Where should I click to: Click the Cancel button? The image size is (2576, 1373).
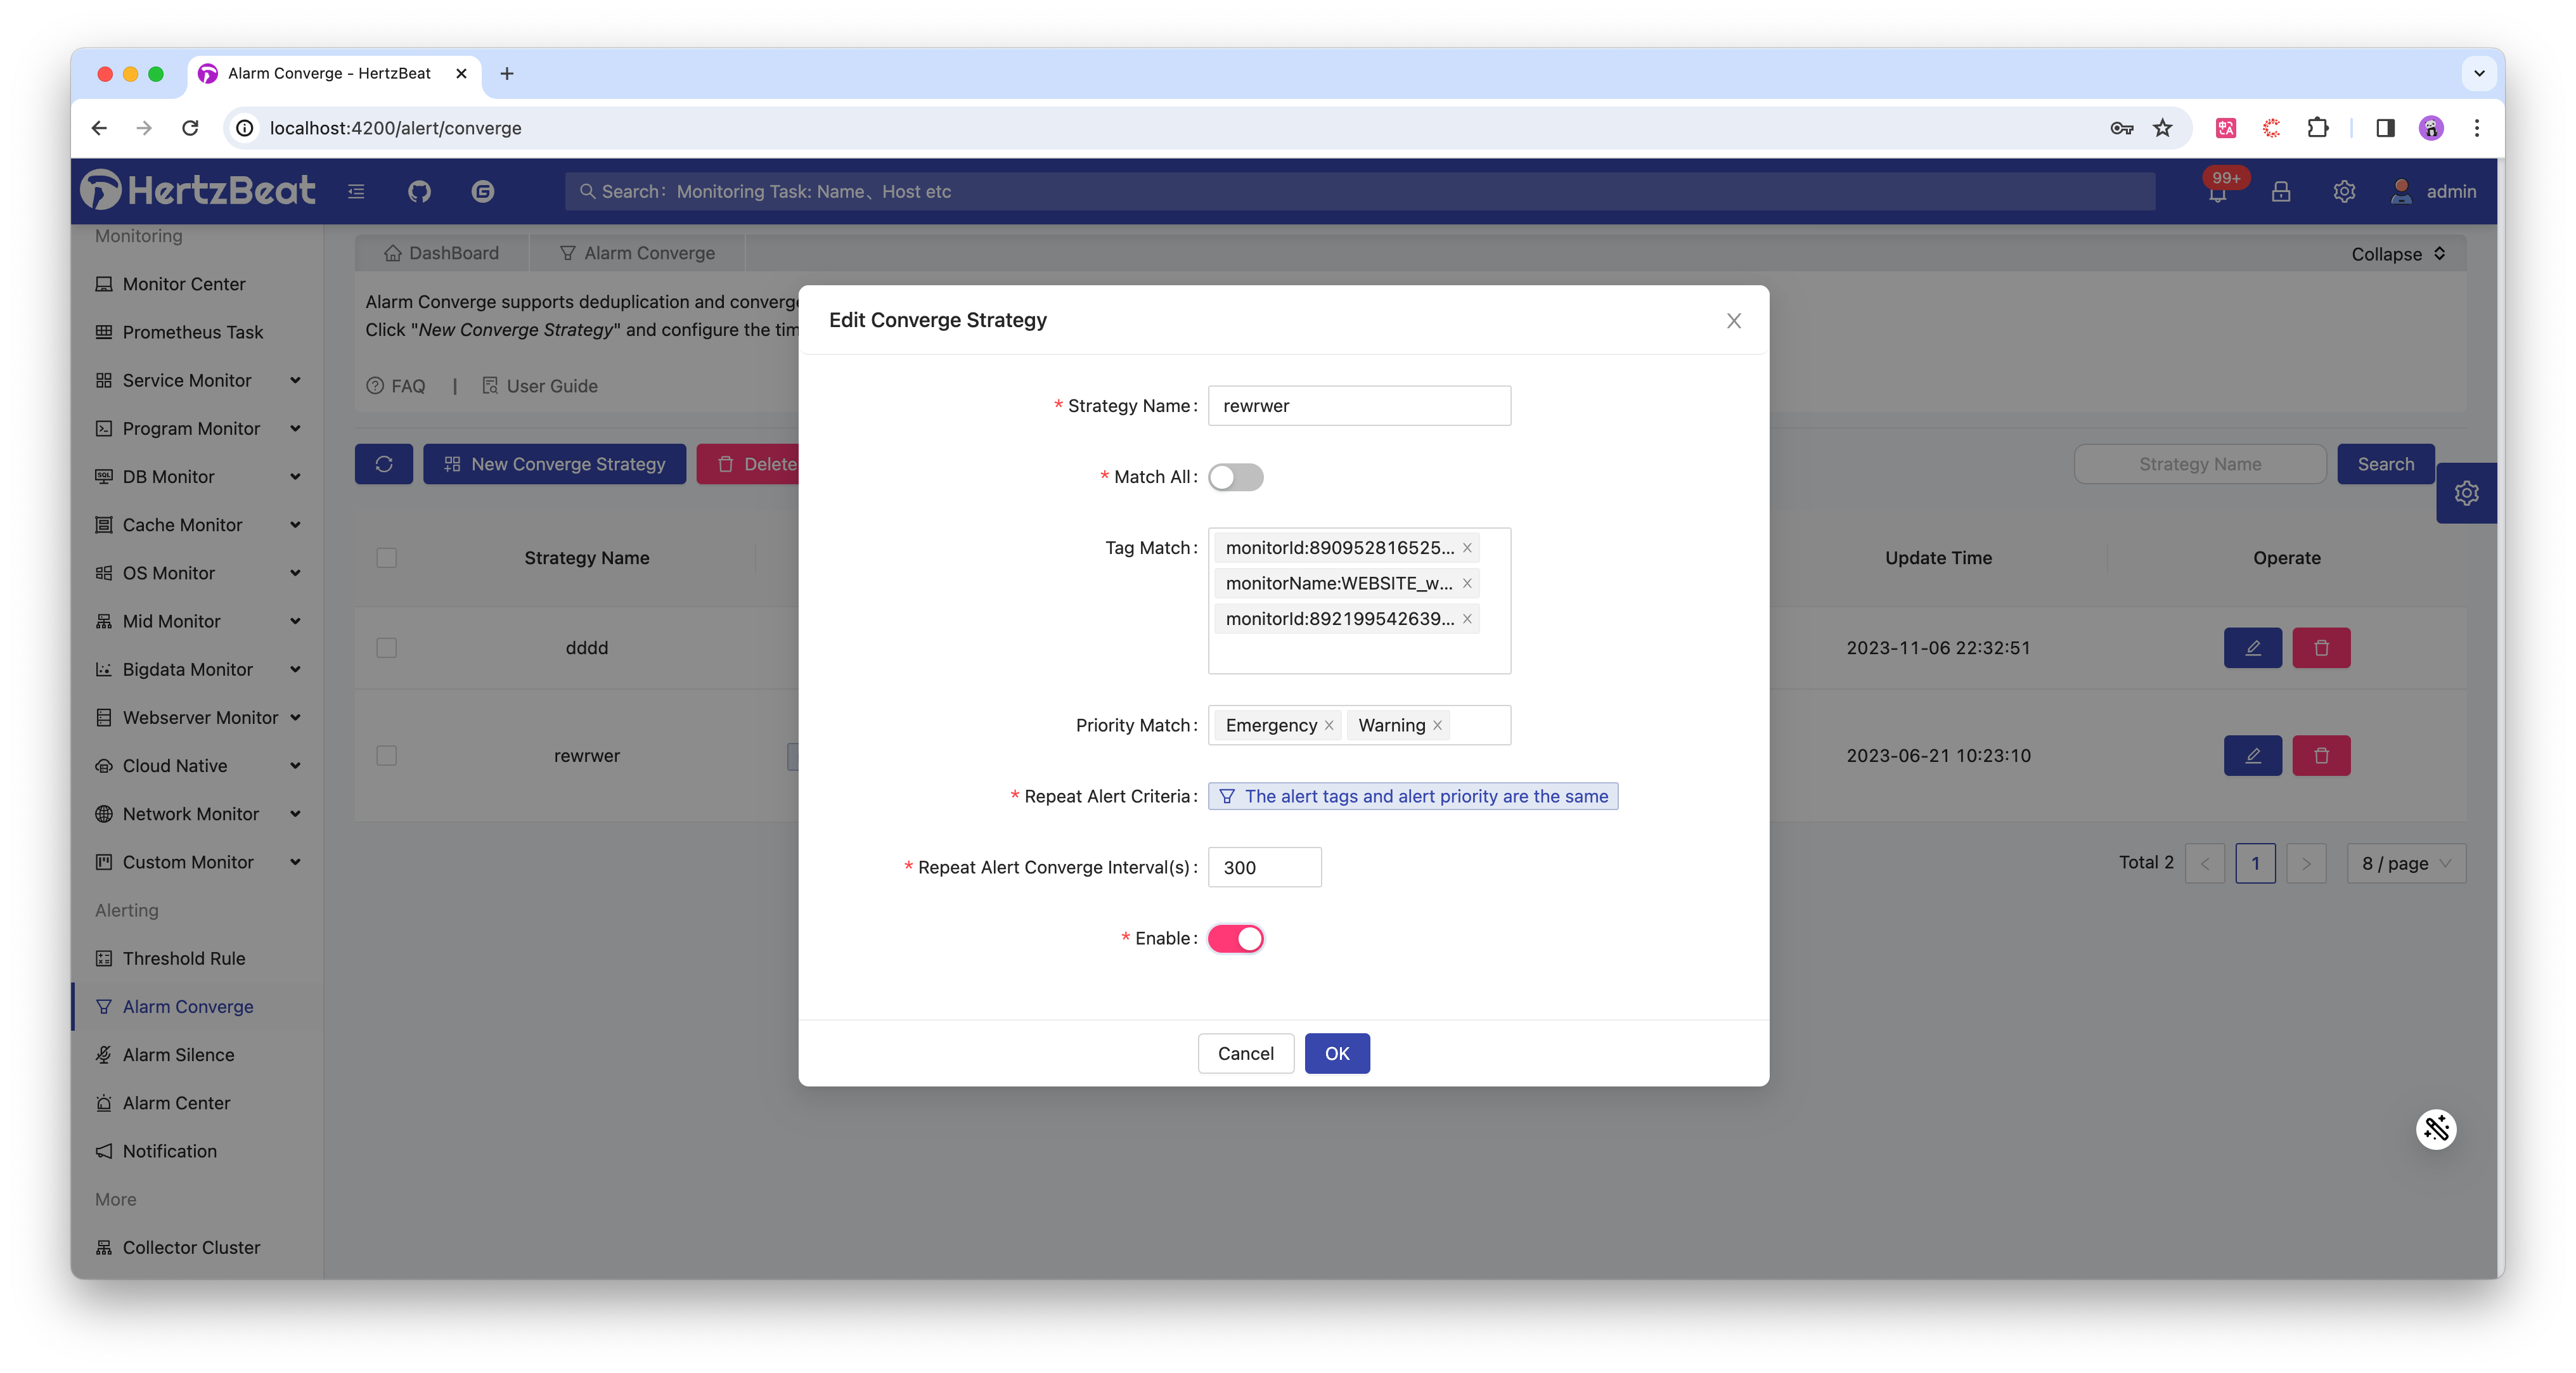tap(1245, 1054)
